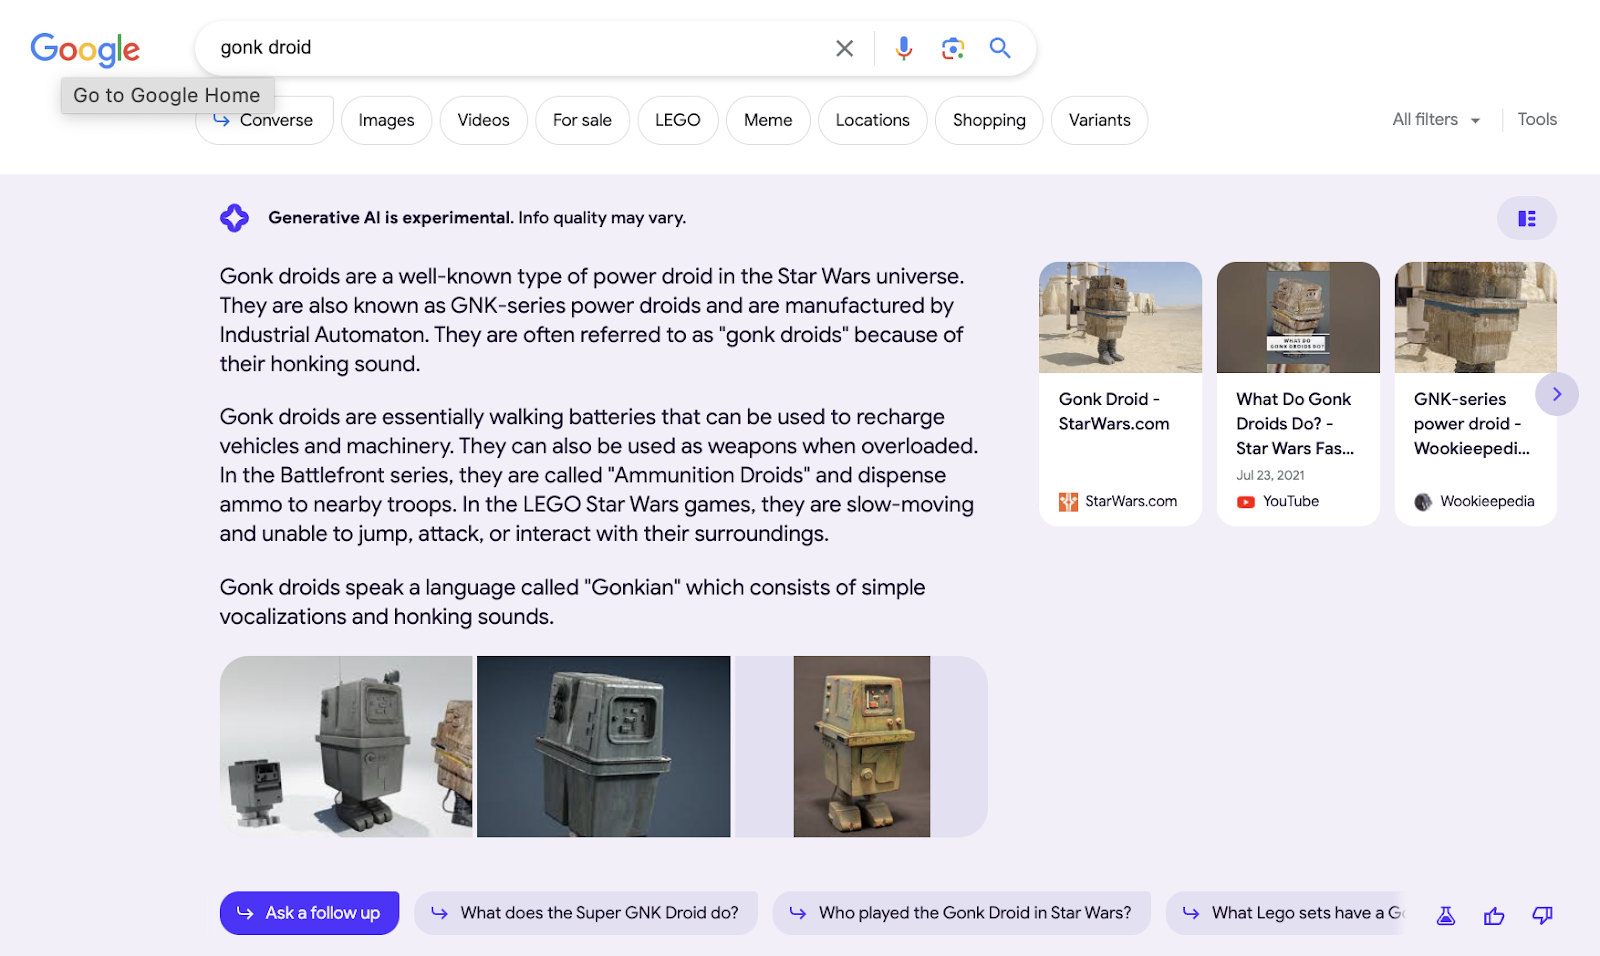This screenshot has width=1600, height=956.
Task: Advance source cards with the right chevron
Action: [x=1557, y=394]
